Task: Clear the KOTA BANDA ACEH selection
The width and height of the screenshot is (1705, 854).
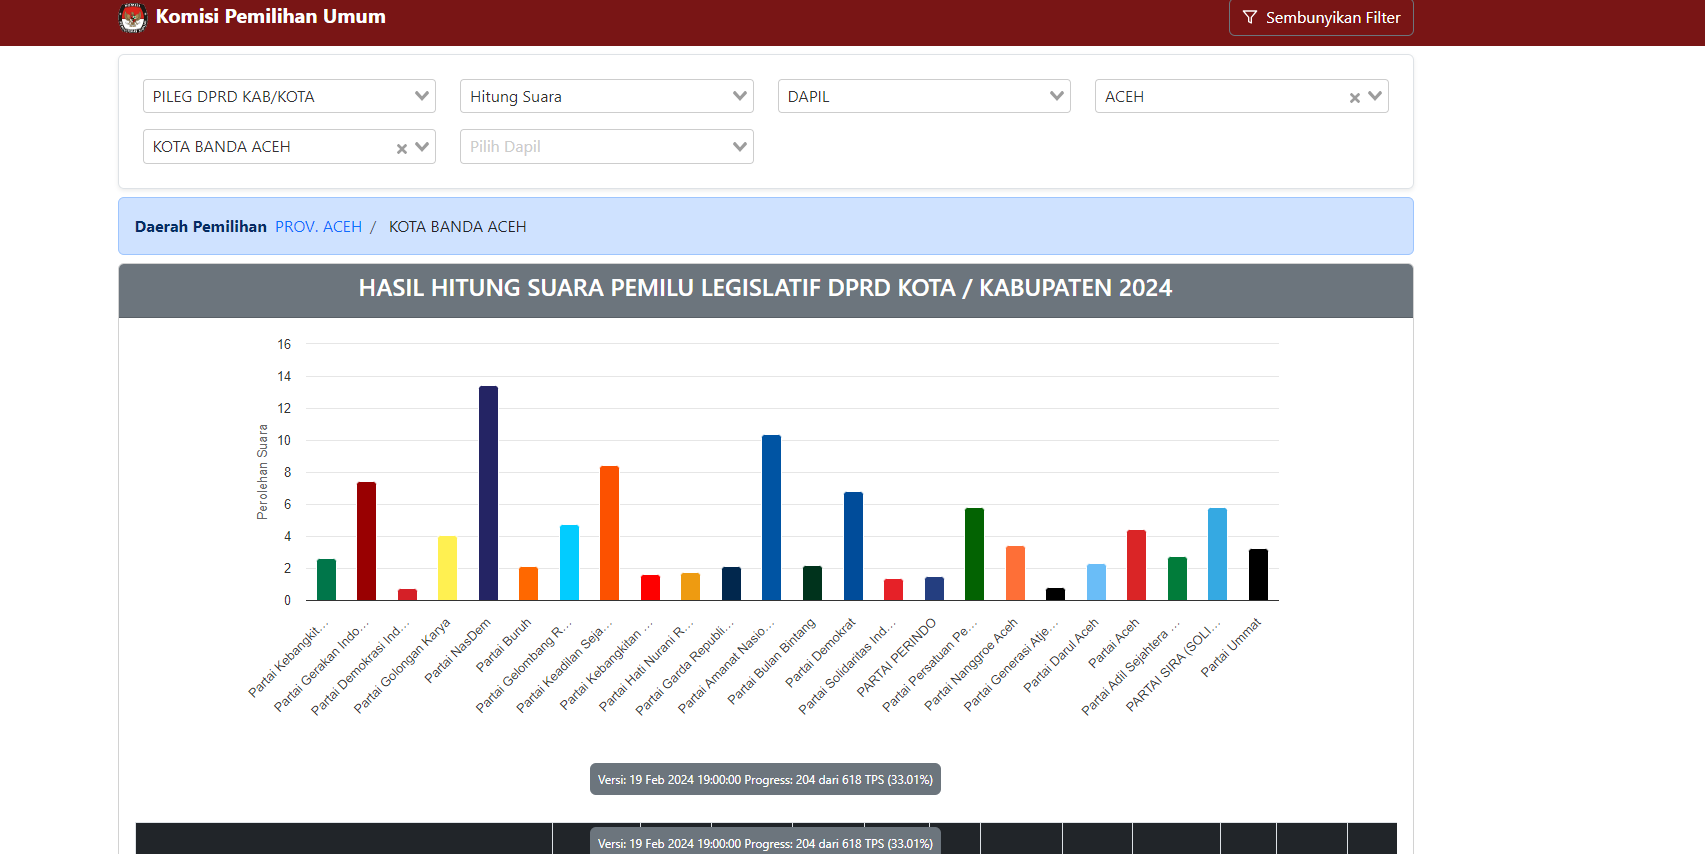Action: pyautogui.click(x=401, y=148)
